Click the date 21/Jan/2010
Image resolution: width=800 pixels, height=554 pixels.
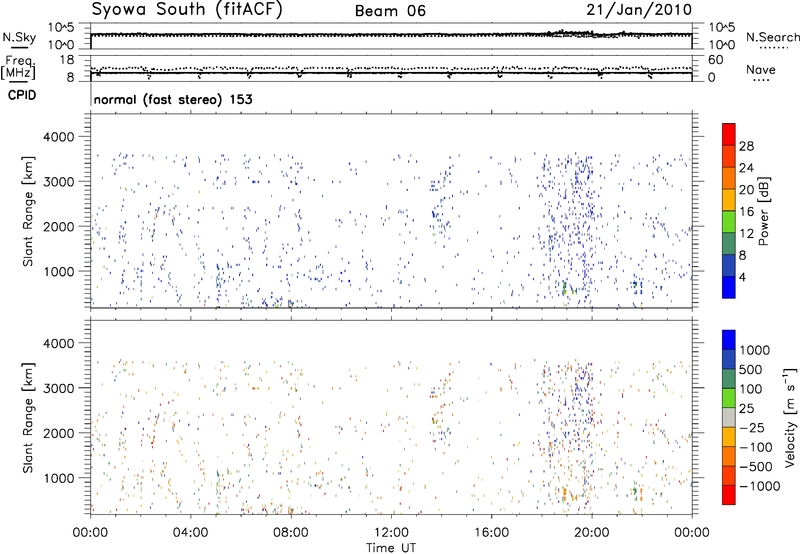[x=639, y=10]
